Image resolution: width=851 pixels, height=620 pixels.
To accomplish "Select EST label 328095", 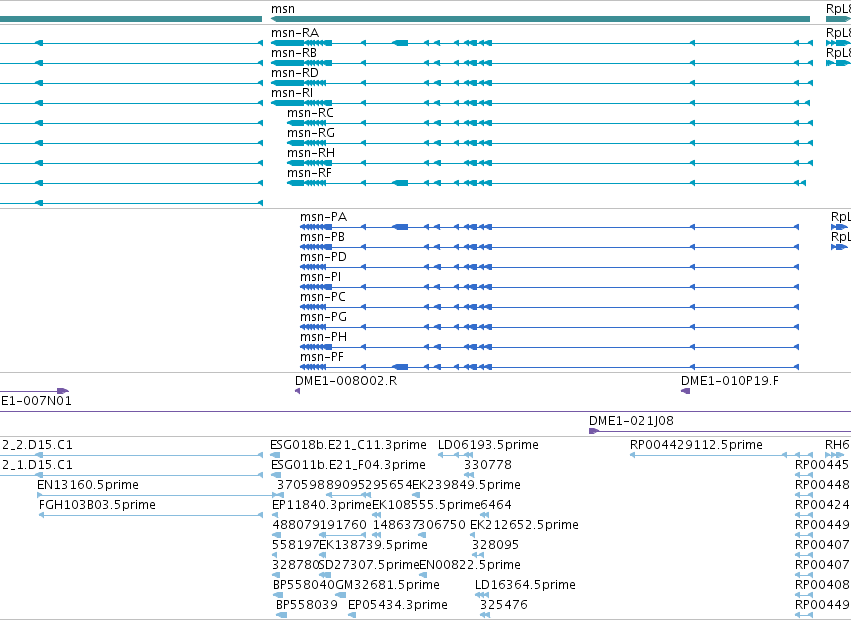I will click(x=495, y=546).
